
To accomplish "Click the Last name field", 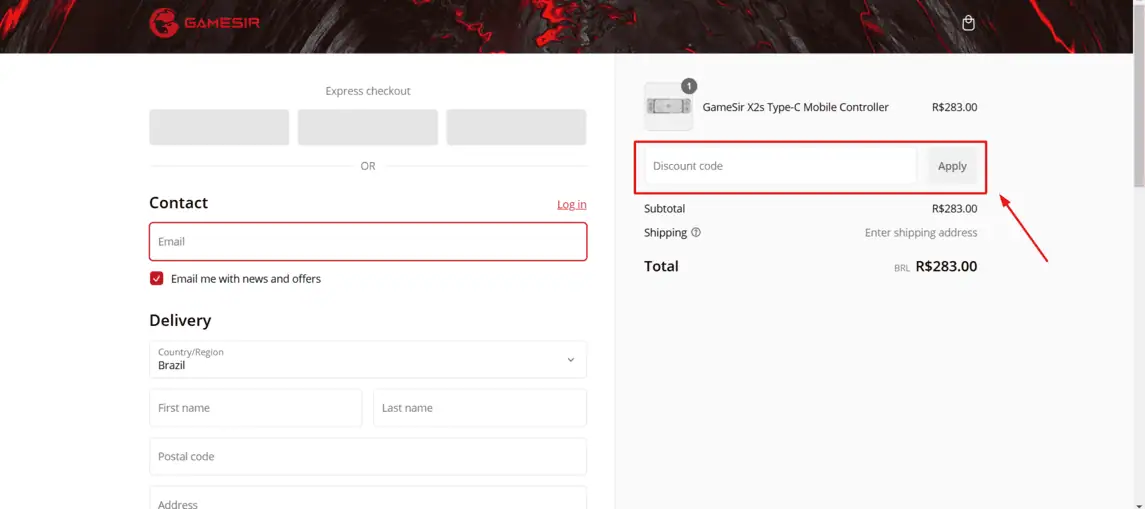I will coord(480,407).
